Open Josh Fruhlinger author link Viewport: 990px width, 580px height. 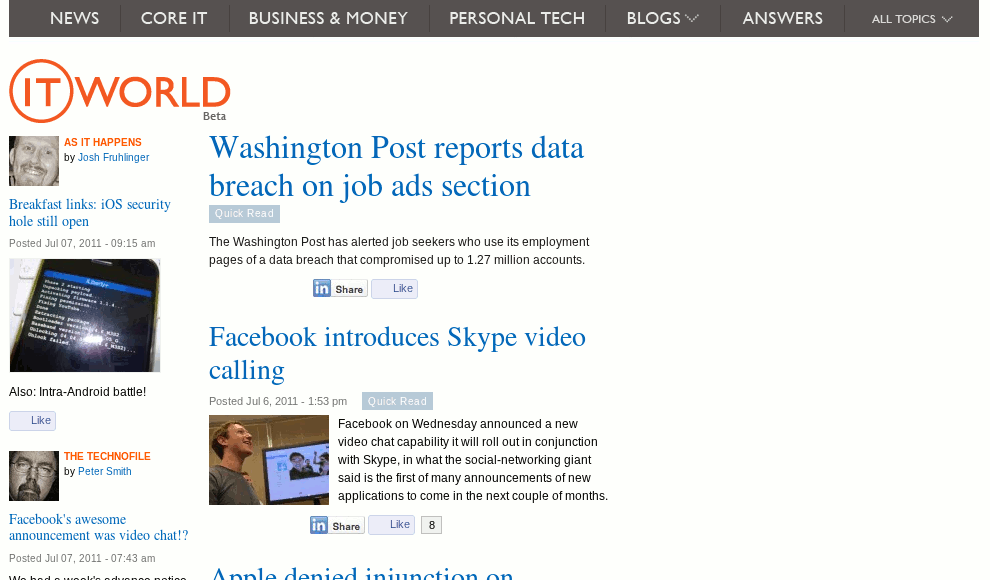tap(114, 157)
